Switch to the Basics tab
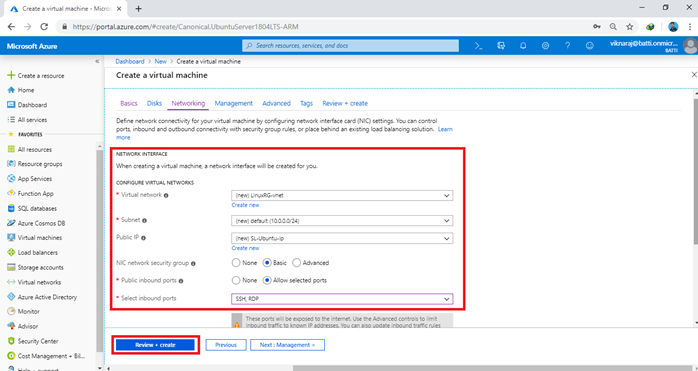 (129, 103)
